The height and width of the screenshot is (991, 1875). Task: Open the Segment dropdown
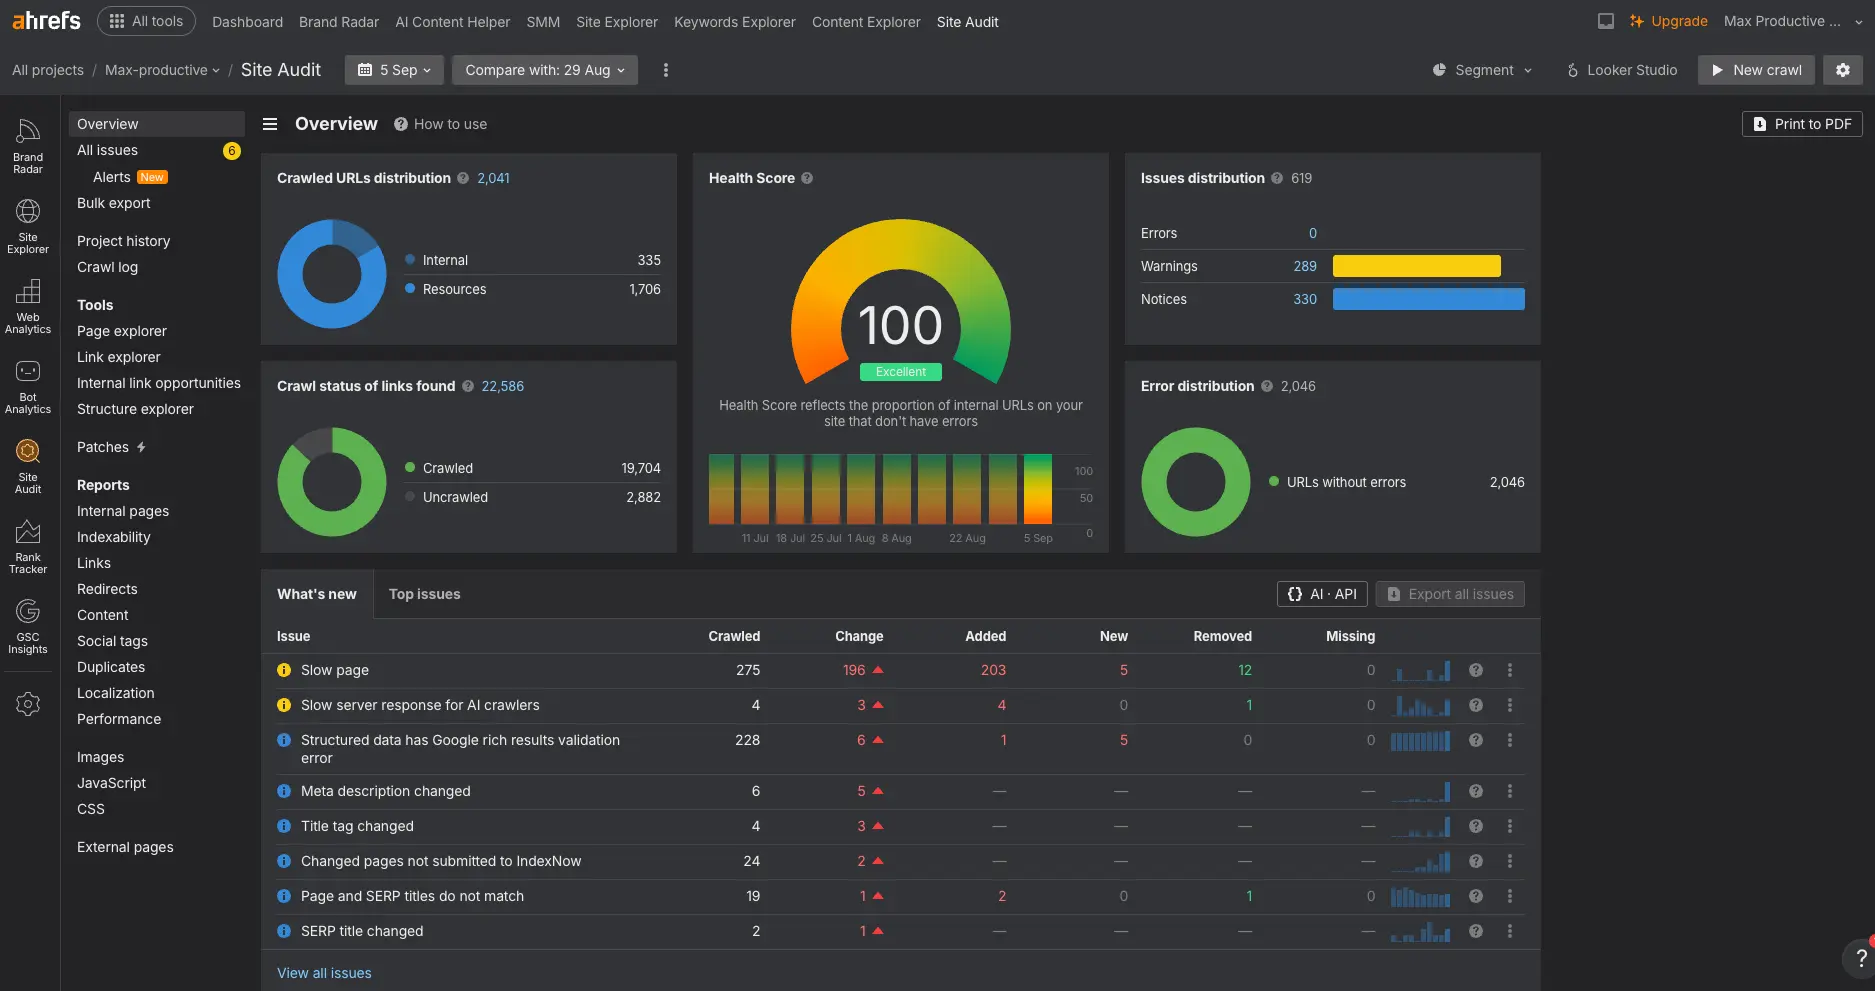point(1482,70)
